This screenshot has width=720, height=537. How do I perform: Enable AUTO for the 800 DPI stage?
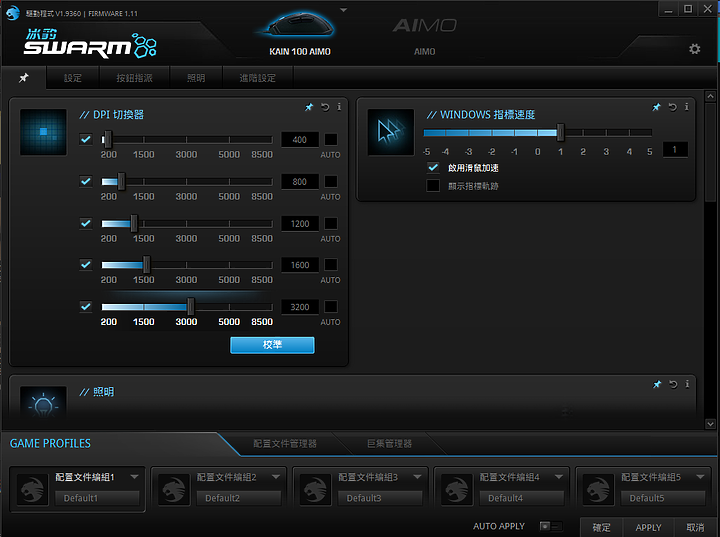(x=331, y=181)
